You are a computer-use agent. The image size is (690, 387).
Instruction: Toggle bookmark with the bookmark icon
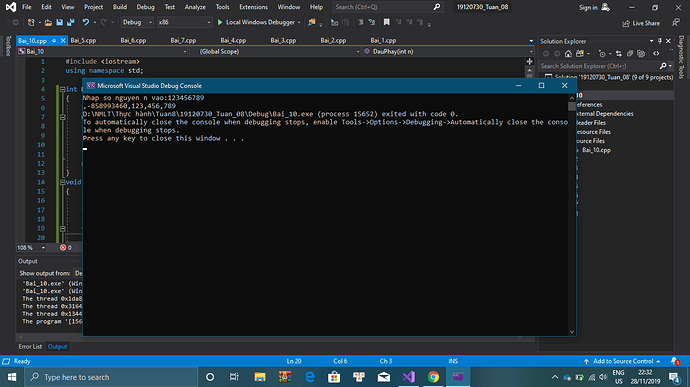(x=386, y=22)
